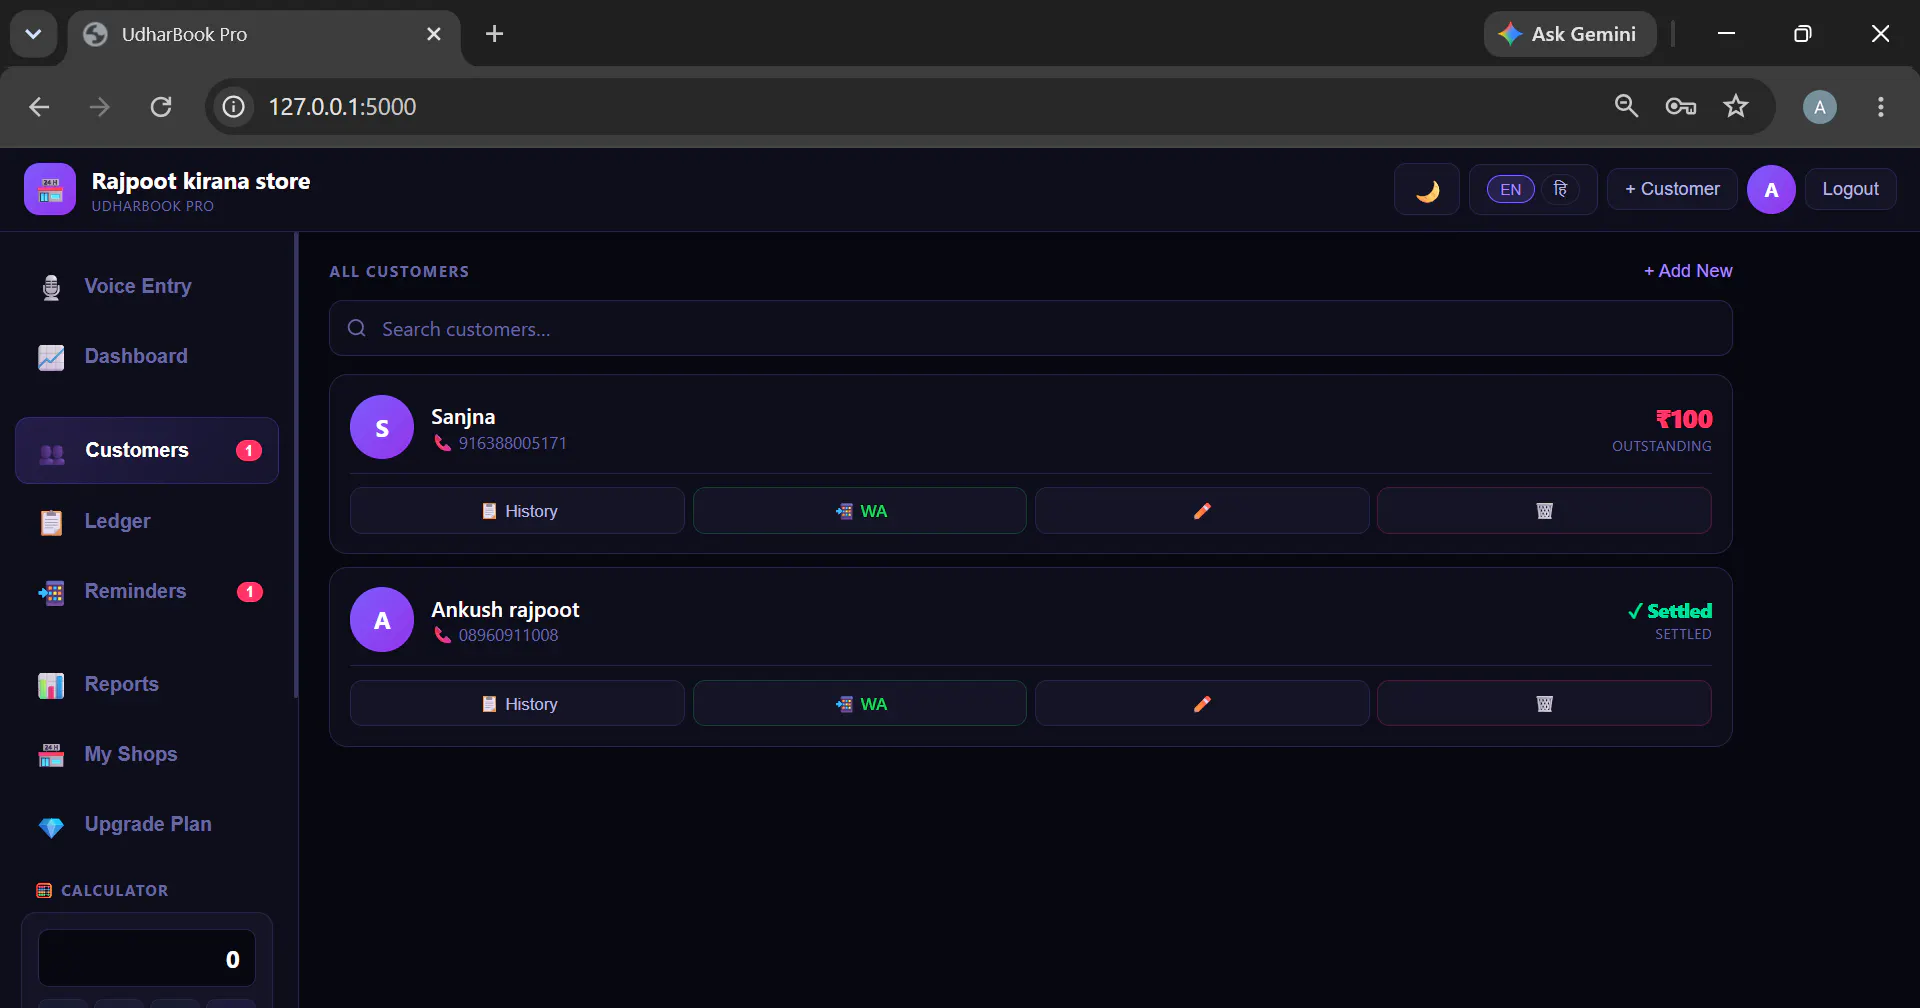Click the Reminders badge count 1

pyautogui.click(x=249, y=592)
